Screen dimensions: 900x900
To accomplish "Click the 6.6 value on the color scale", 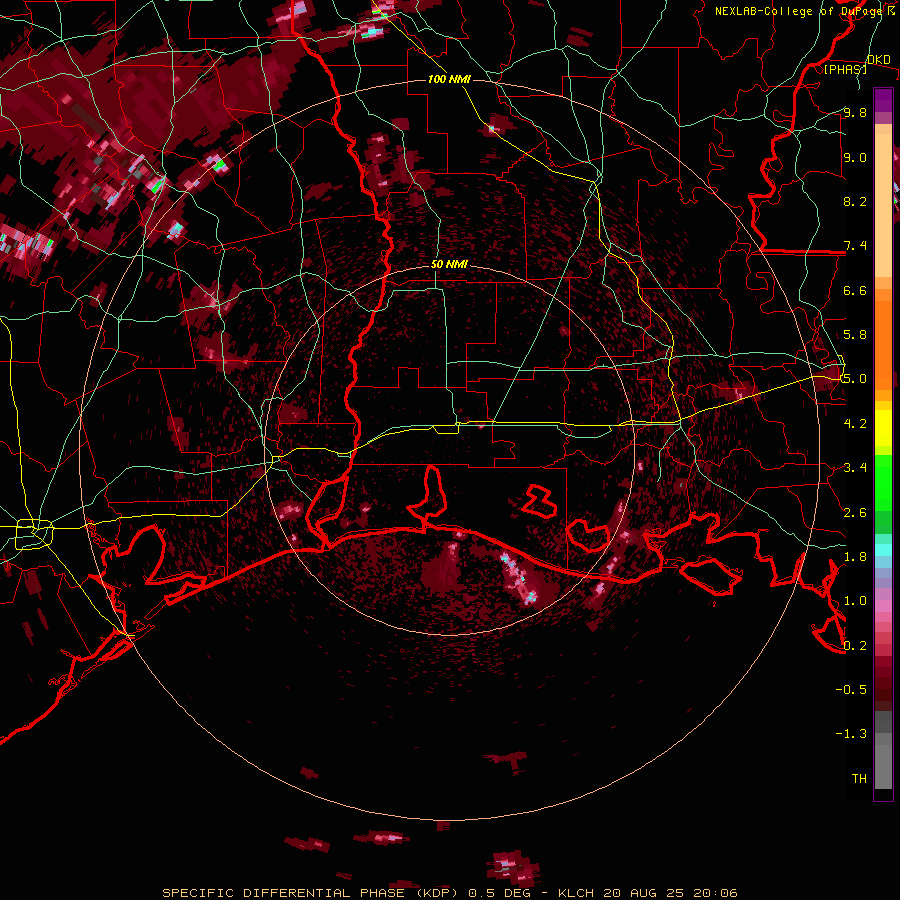I will tap(855, 290).
